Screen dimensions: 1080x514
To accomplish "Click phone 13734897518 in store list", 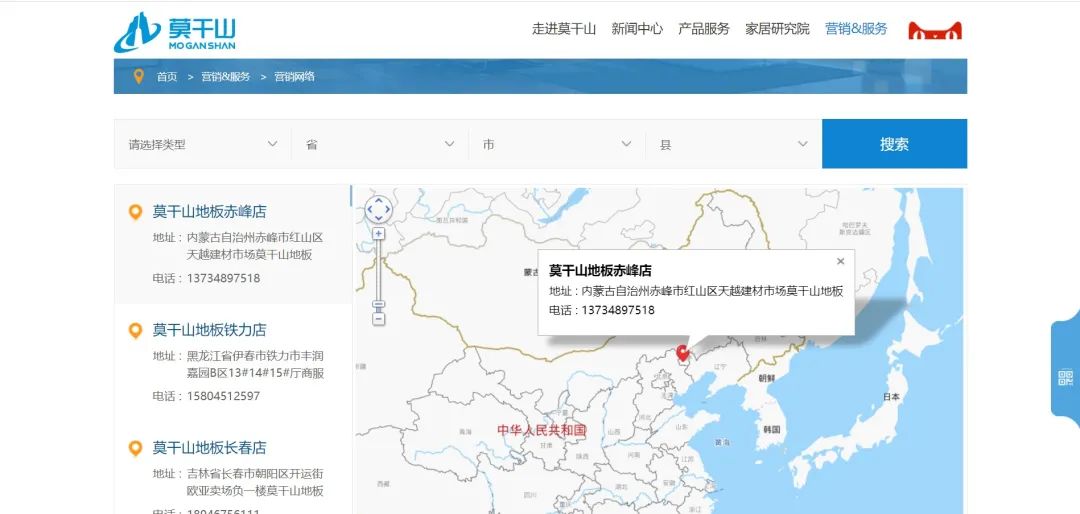I will click(x=223, y=278).
